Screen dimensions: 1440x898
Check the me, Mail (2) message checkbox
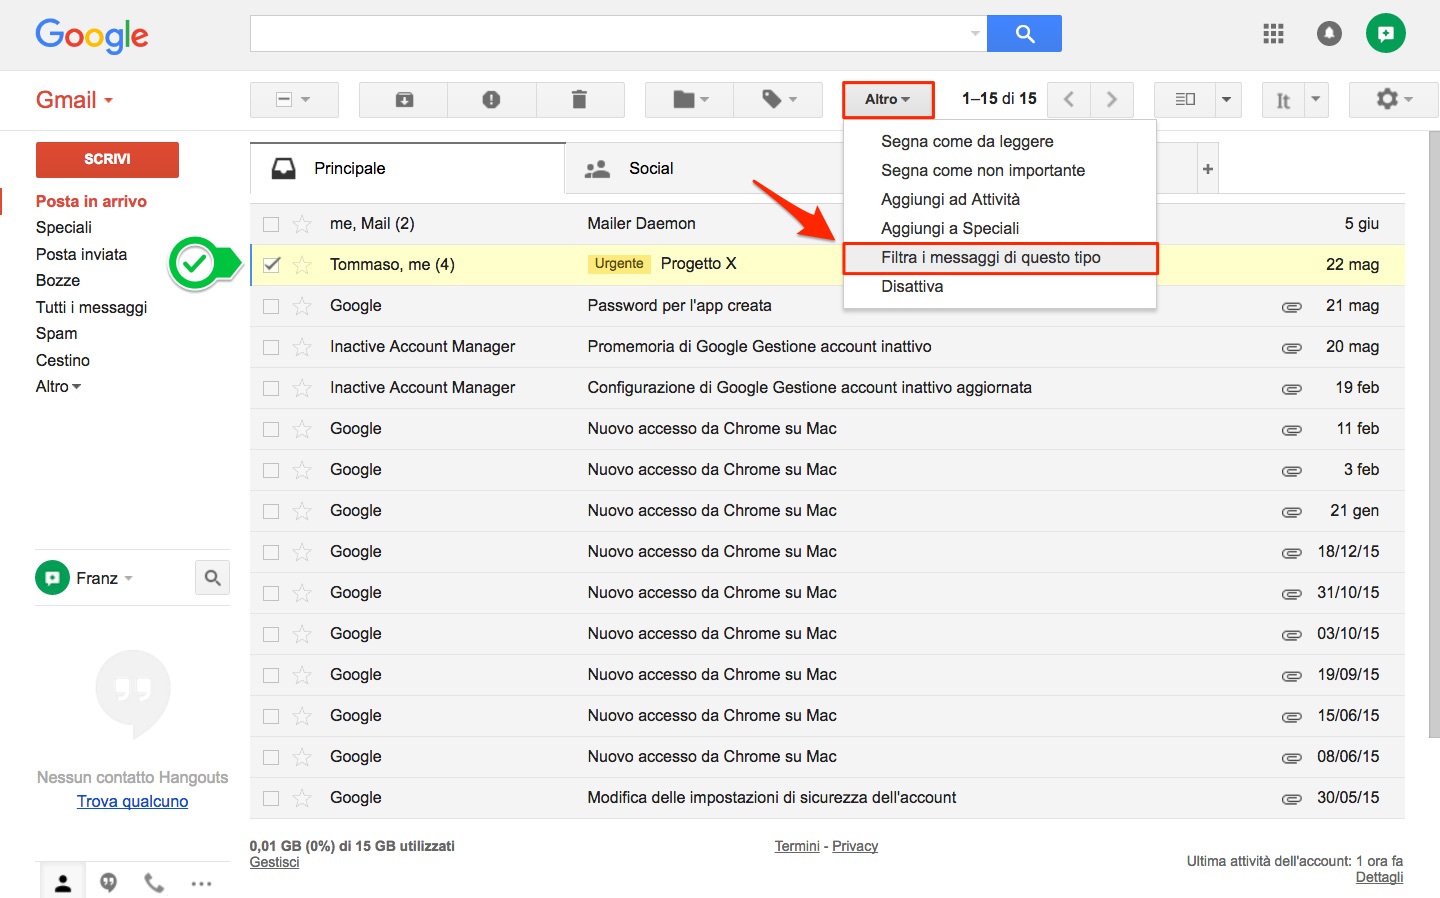(x=271, y=224)
